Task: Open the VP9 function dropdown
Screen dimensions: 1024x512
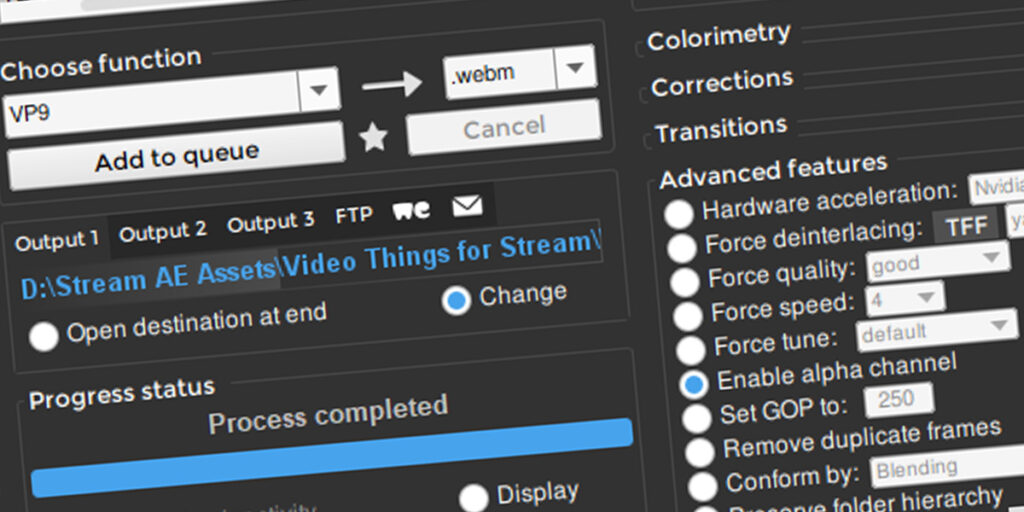Action: (319, 91)
